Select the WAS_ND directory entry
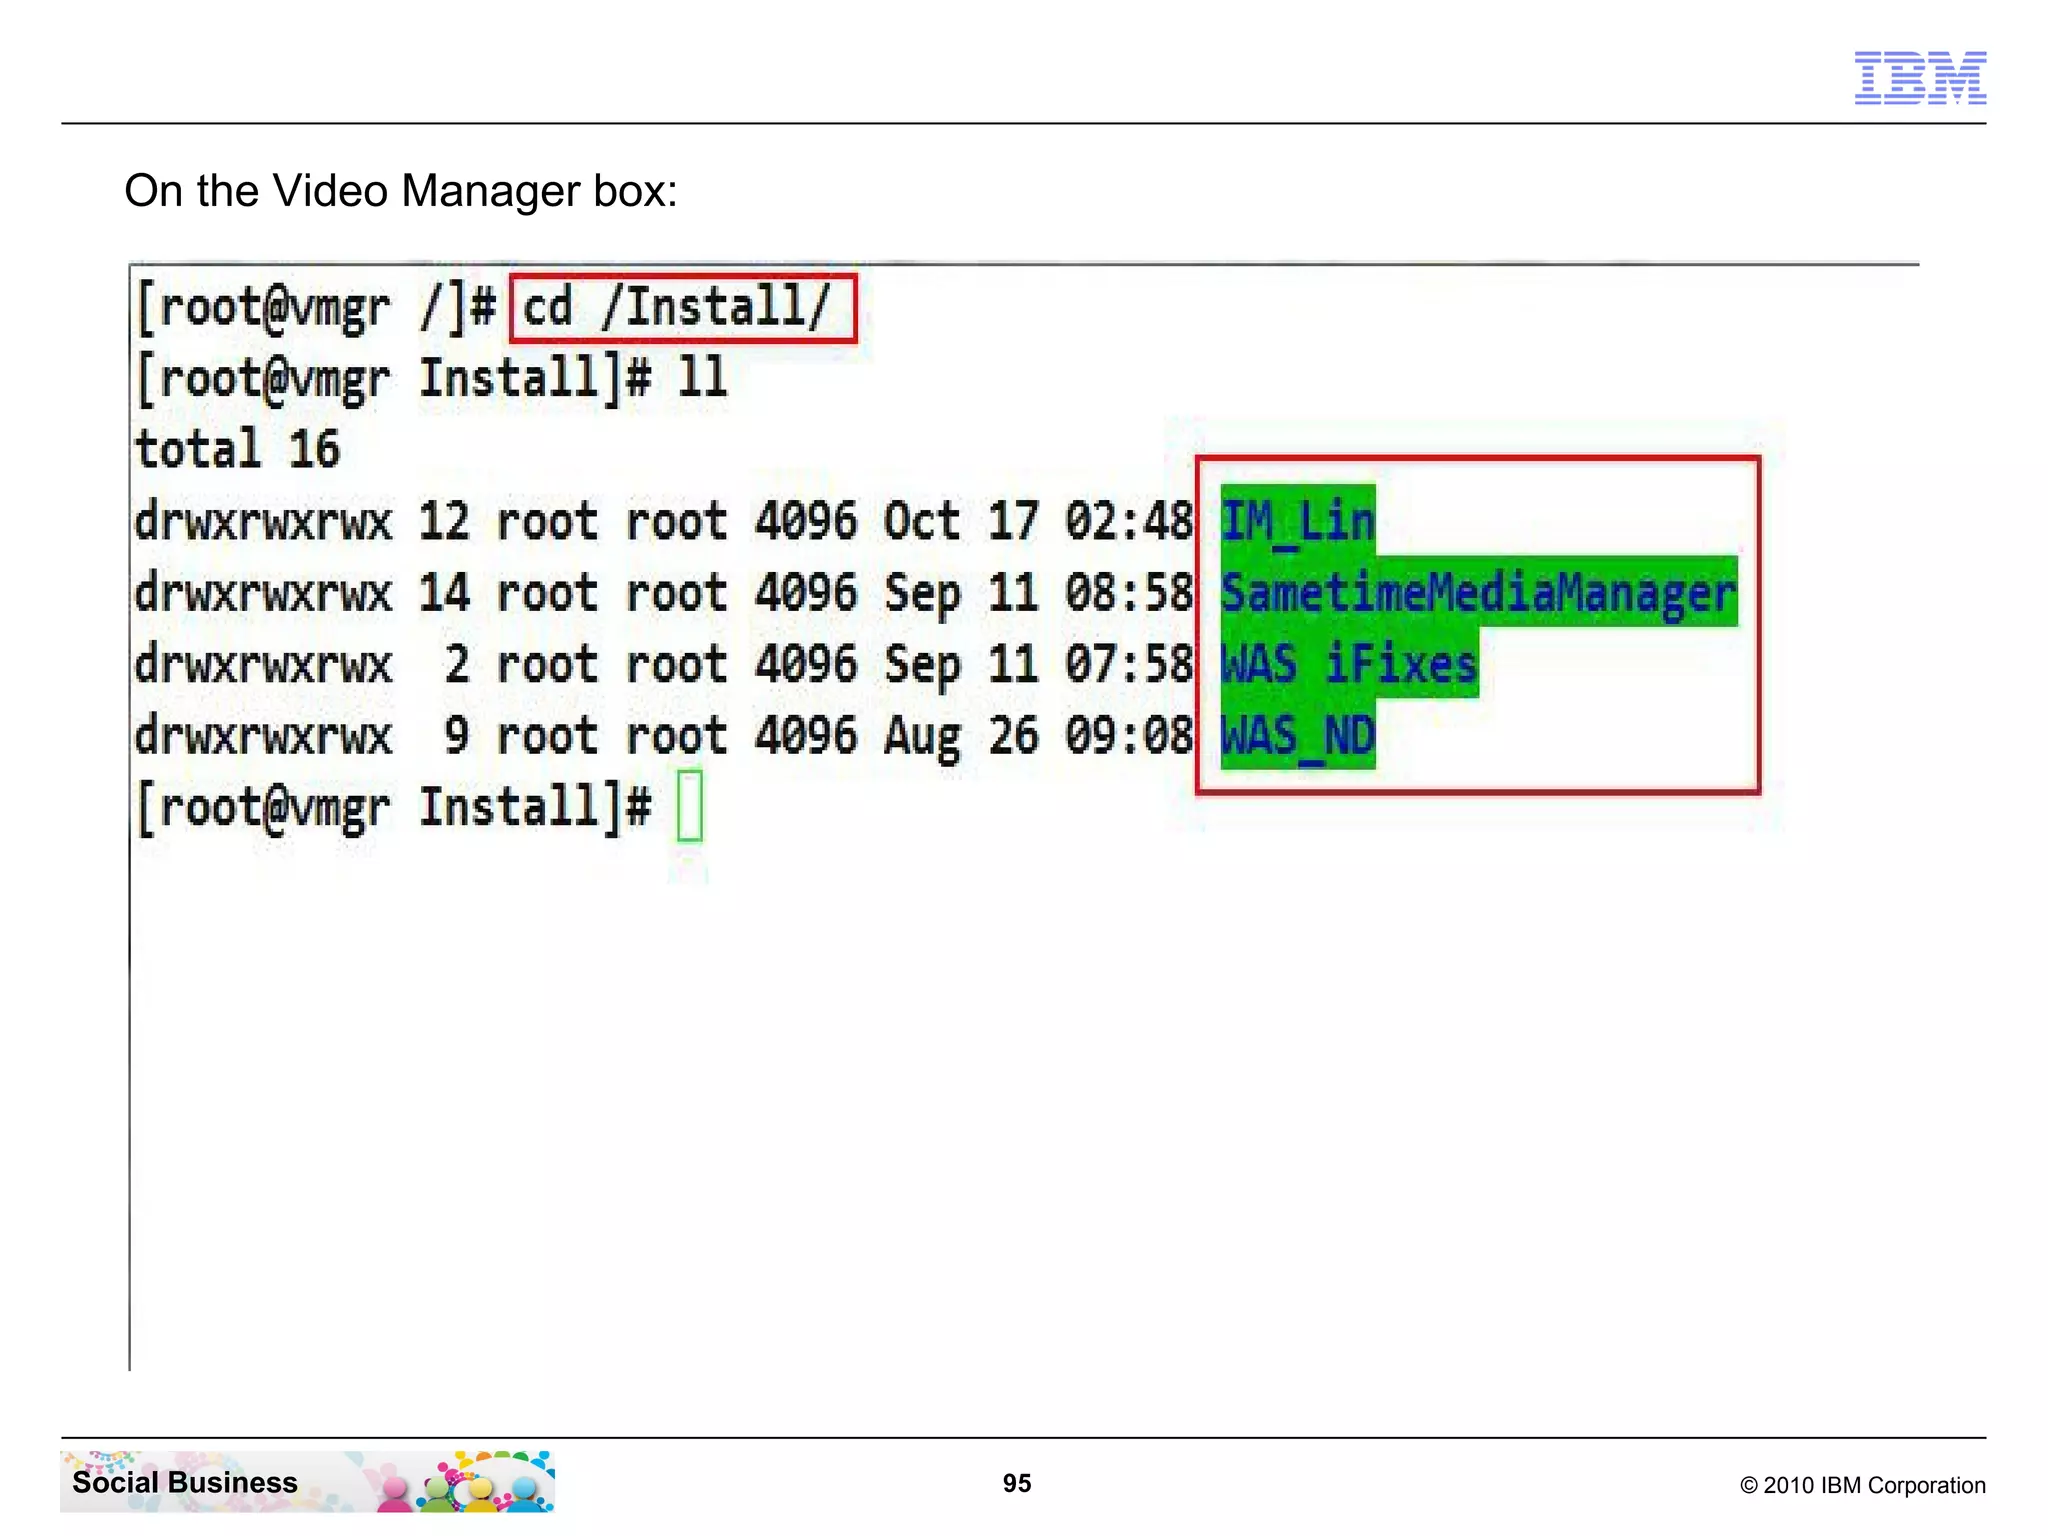The width and height of the screenshot is (2048, 1536). (x=1297, y=736)
